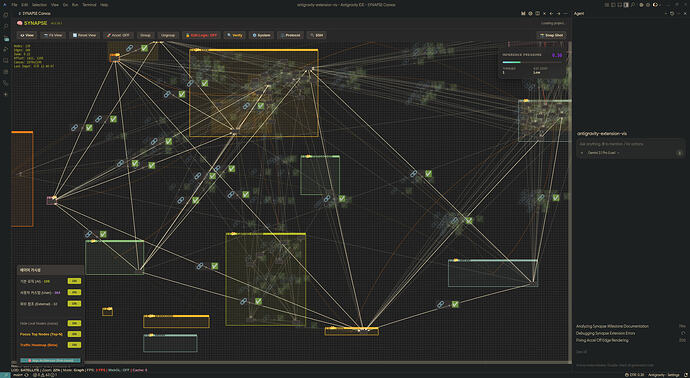Open the Search icon in the activity bar
This screenshot has width=690, height=378.
[x=6, y=26]
